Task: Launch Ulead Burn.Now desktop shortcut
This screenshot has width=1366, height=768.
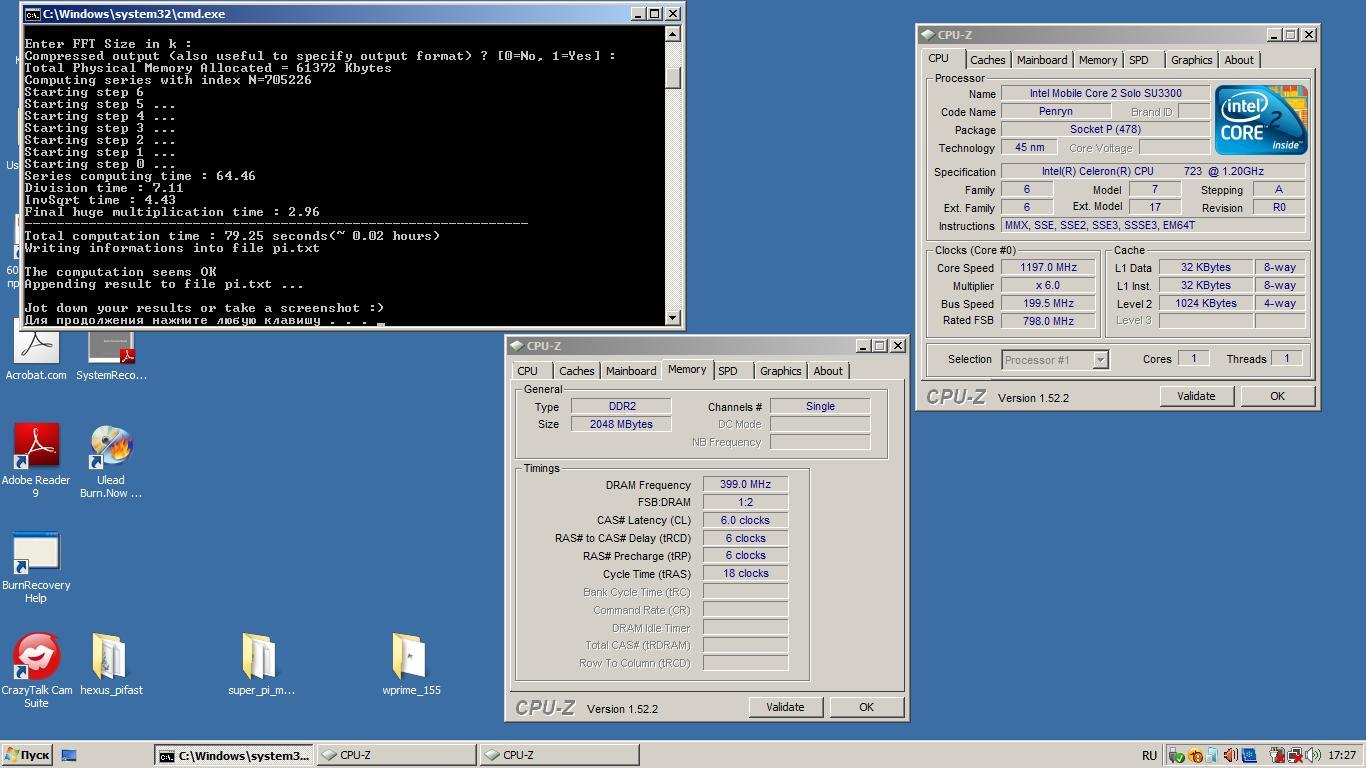Action: point(111,460)
